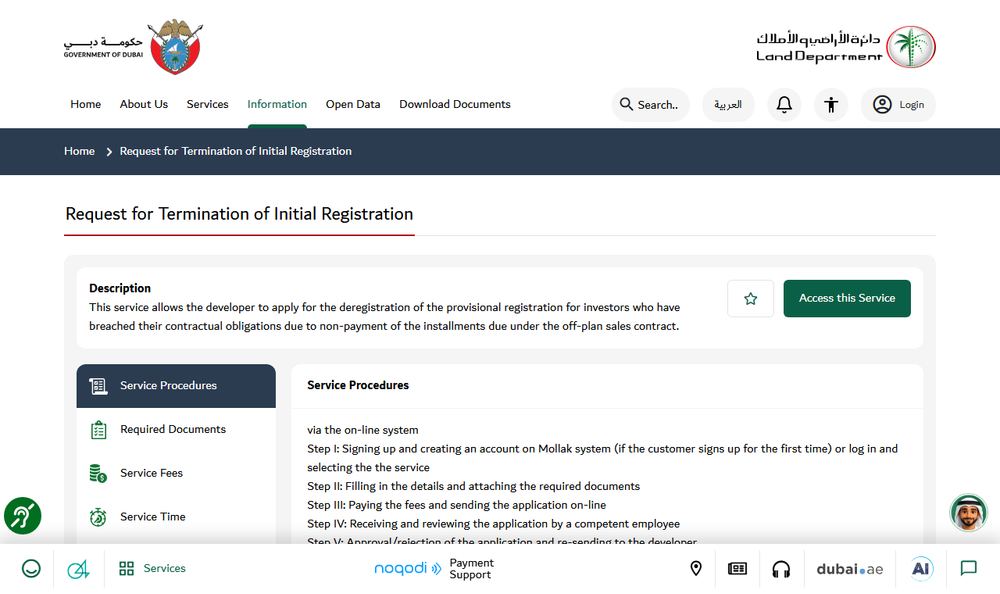The image size is (1000, 594).
Task: Open the location pin icon
Action: [696, 568]
